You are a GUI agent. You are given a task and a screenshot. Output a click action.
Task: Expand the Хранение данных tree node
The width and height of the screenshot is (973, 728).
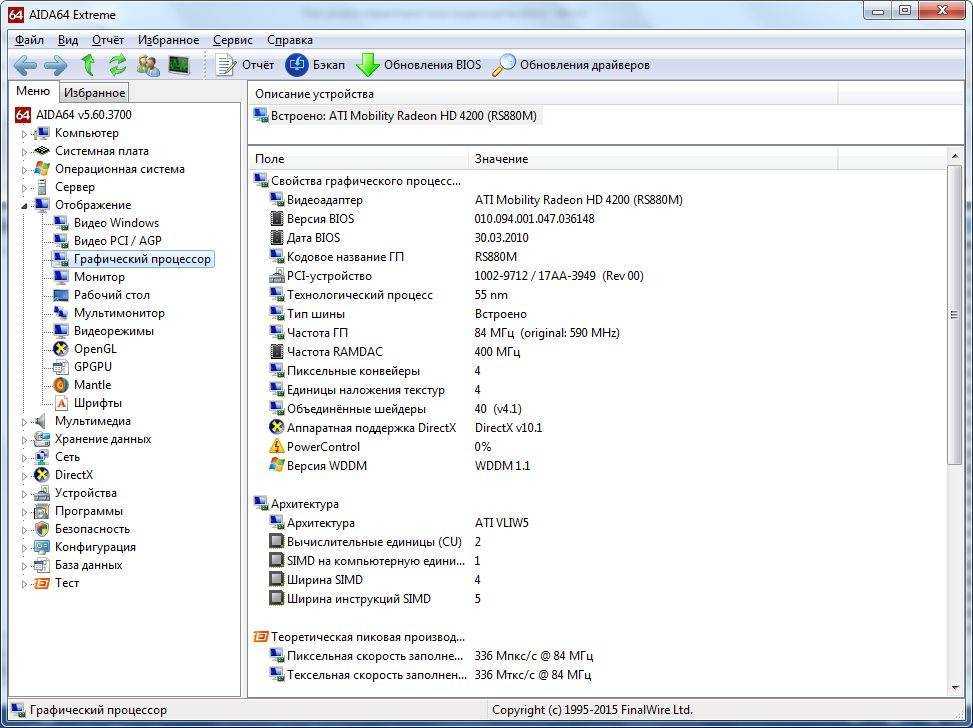tap(24, 440)
